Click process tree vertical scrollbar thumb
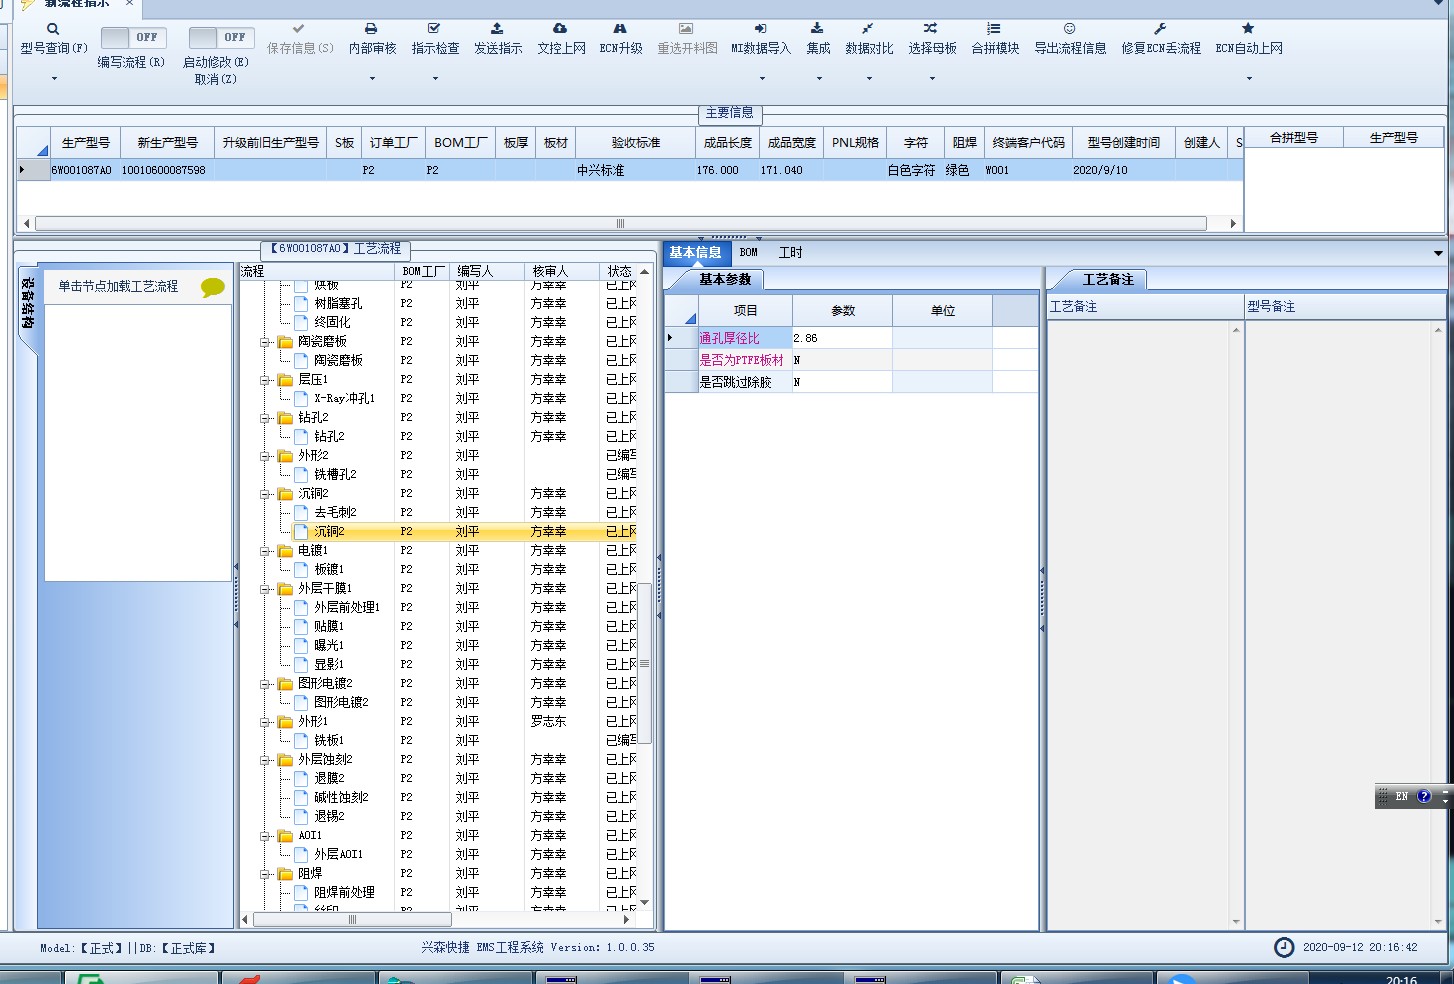This screenshot has width=1454, height=984. [645, 663]
